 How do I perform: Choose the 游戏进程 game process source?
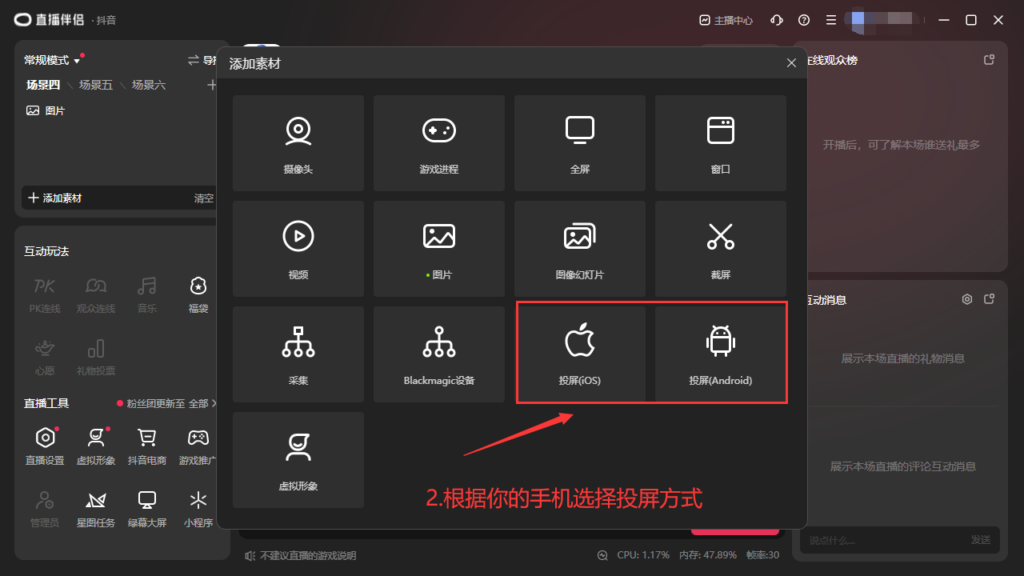click(439, 143)
